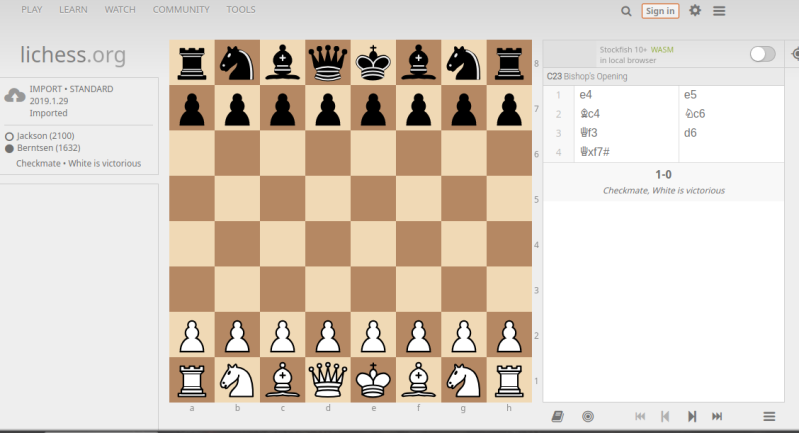Select move 3 d6
Screen dimensions: 799x433
click(732, 133)
